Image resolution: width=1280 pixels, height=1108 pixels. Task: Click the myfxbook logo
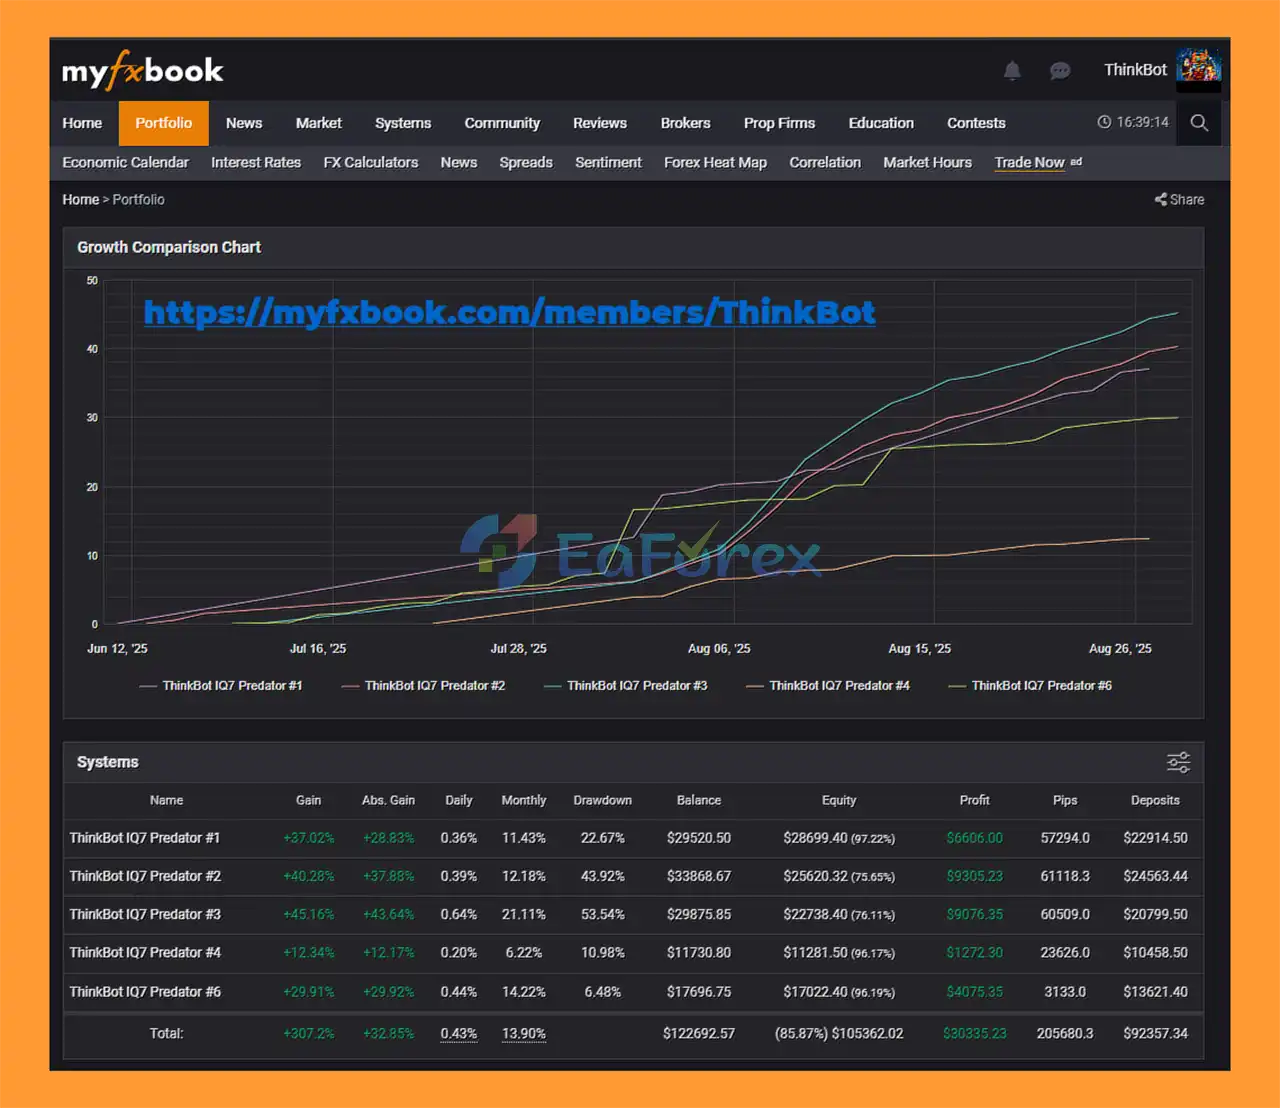[143, 71]
